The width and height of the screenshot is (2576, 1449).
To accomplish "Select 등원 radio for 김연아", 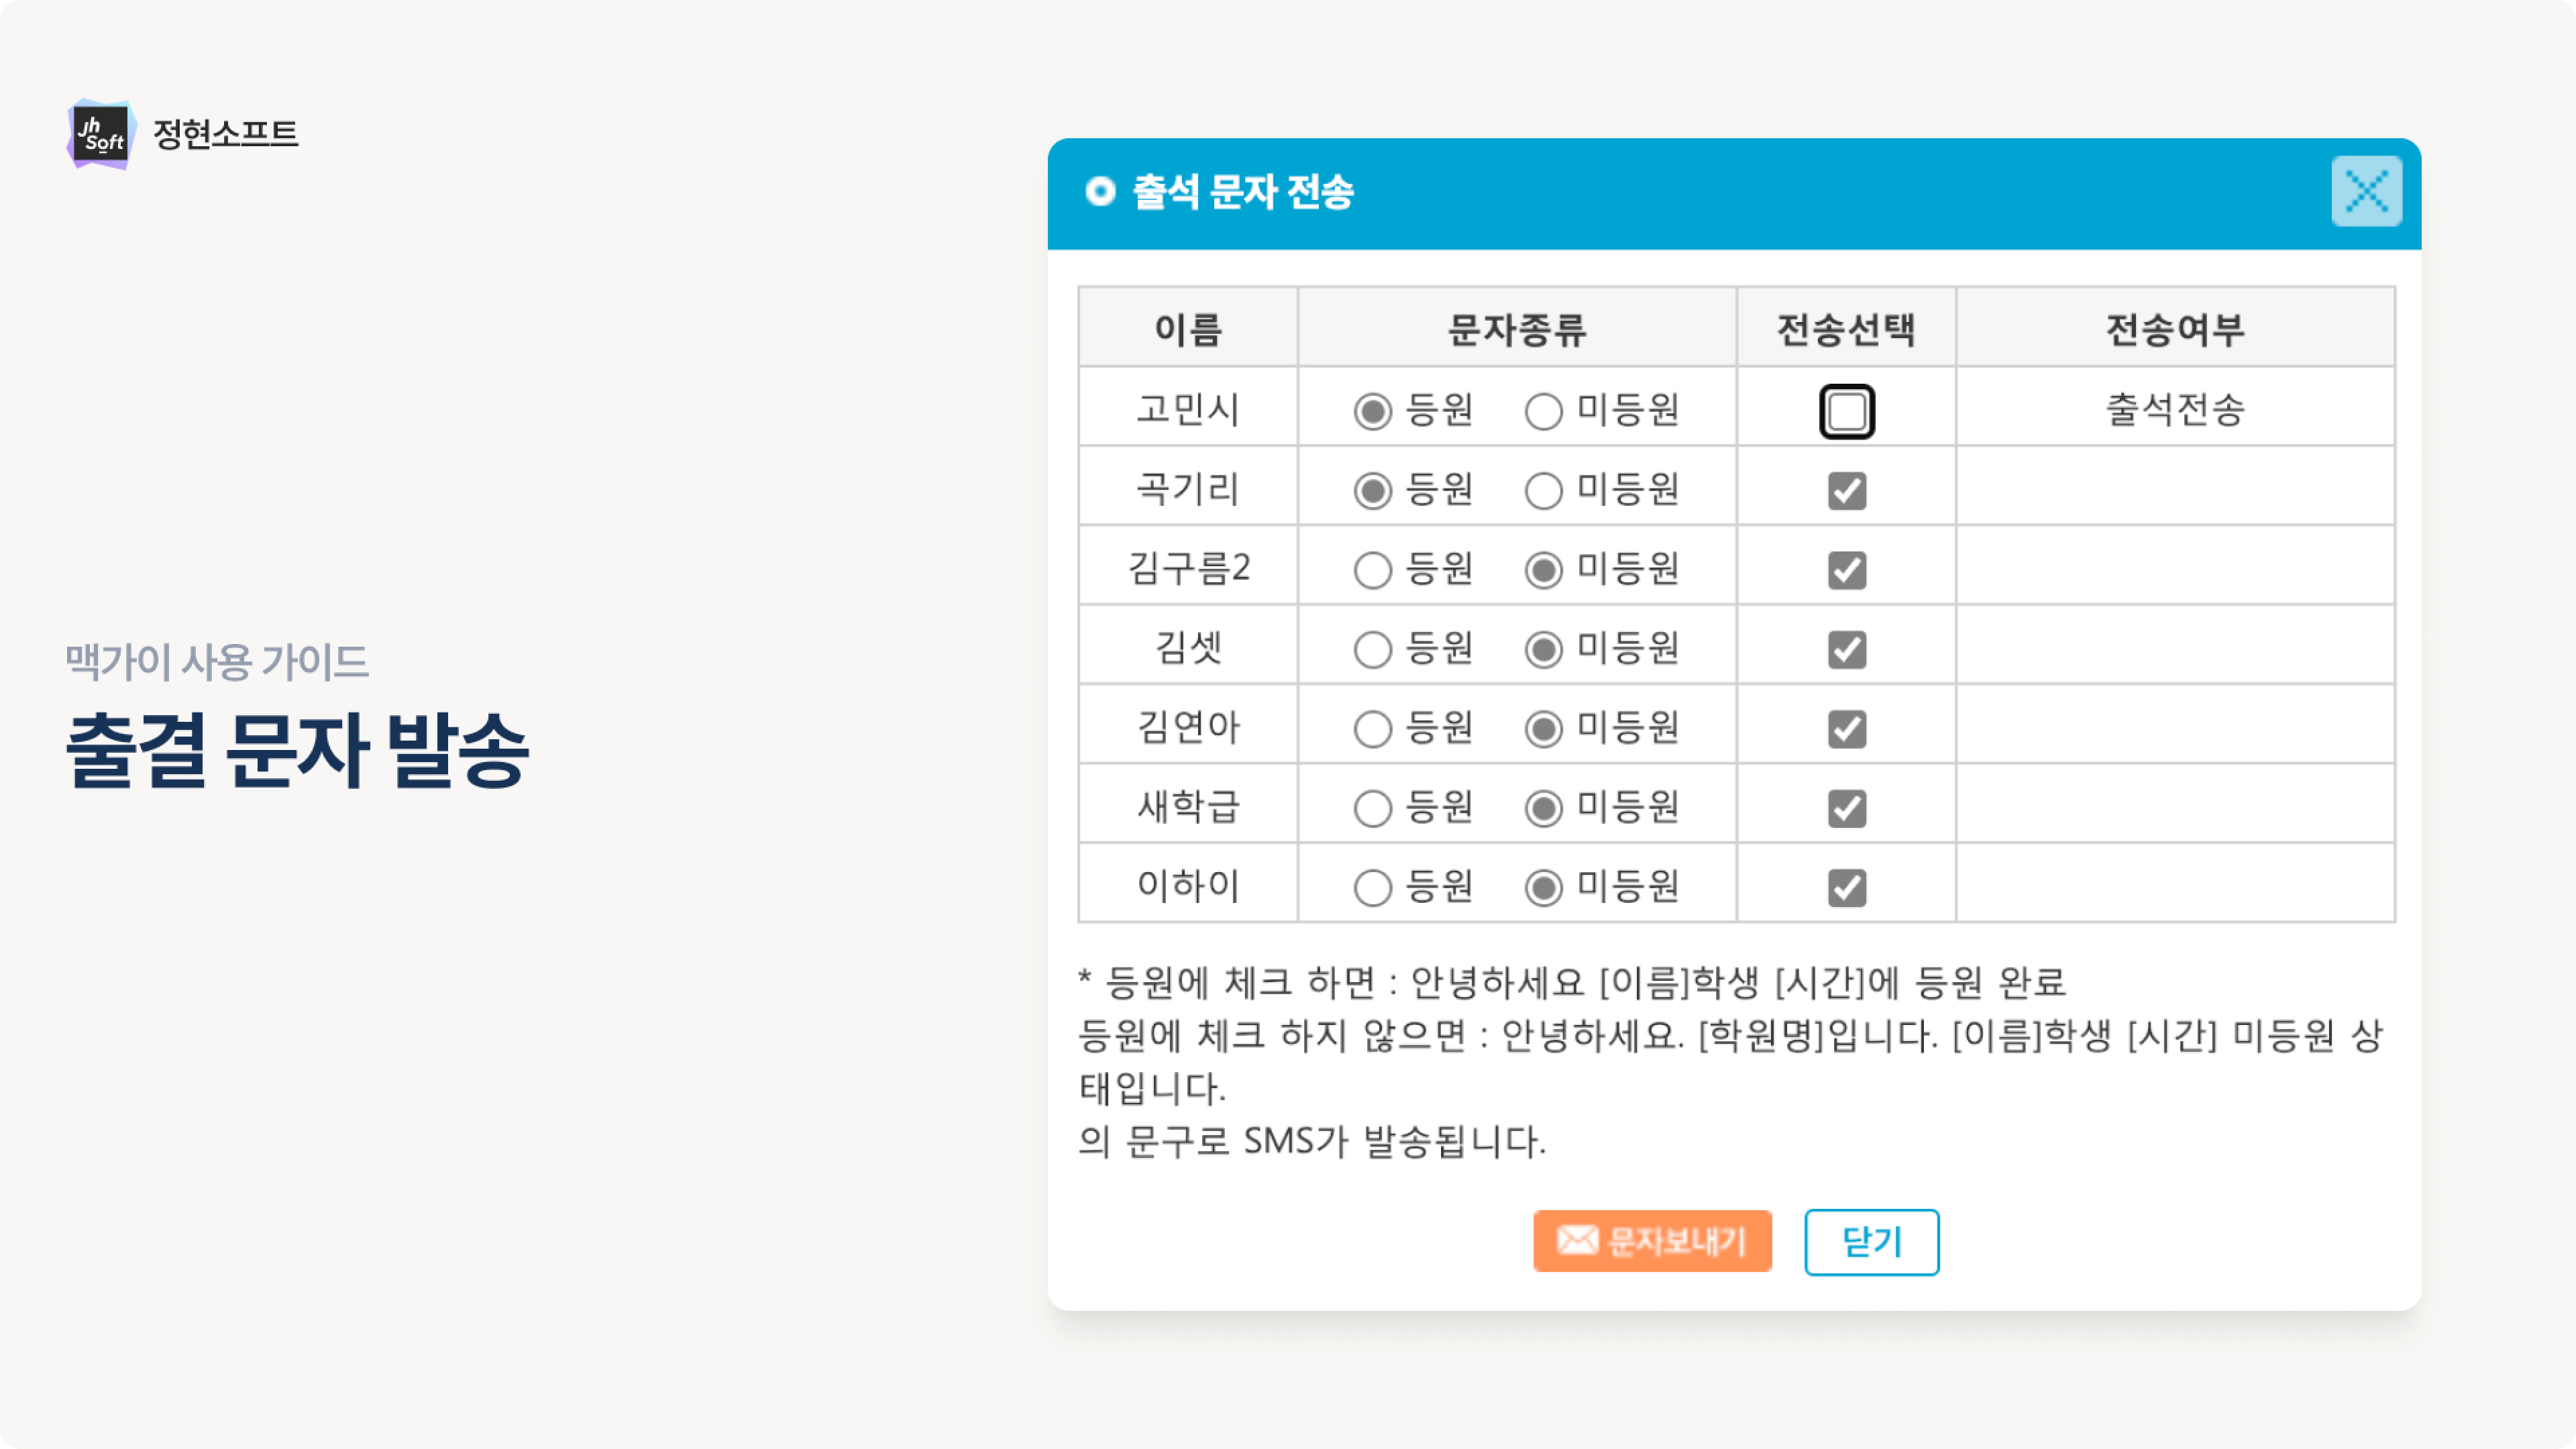I will (x=1372, y=729).
